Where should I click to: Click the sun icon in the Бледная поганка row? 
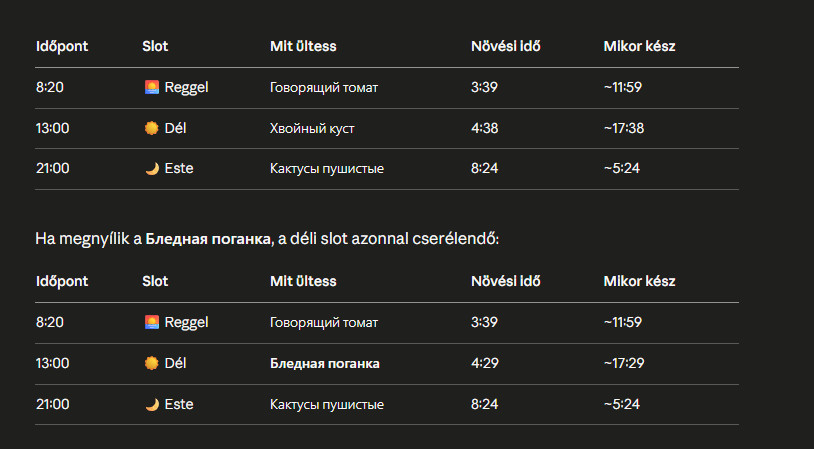tap(152, 363)
